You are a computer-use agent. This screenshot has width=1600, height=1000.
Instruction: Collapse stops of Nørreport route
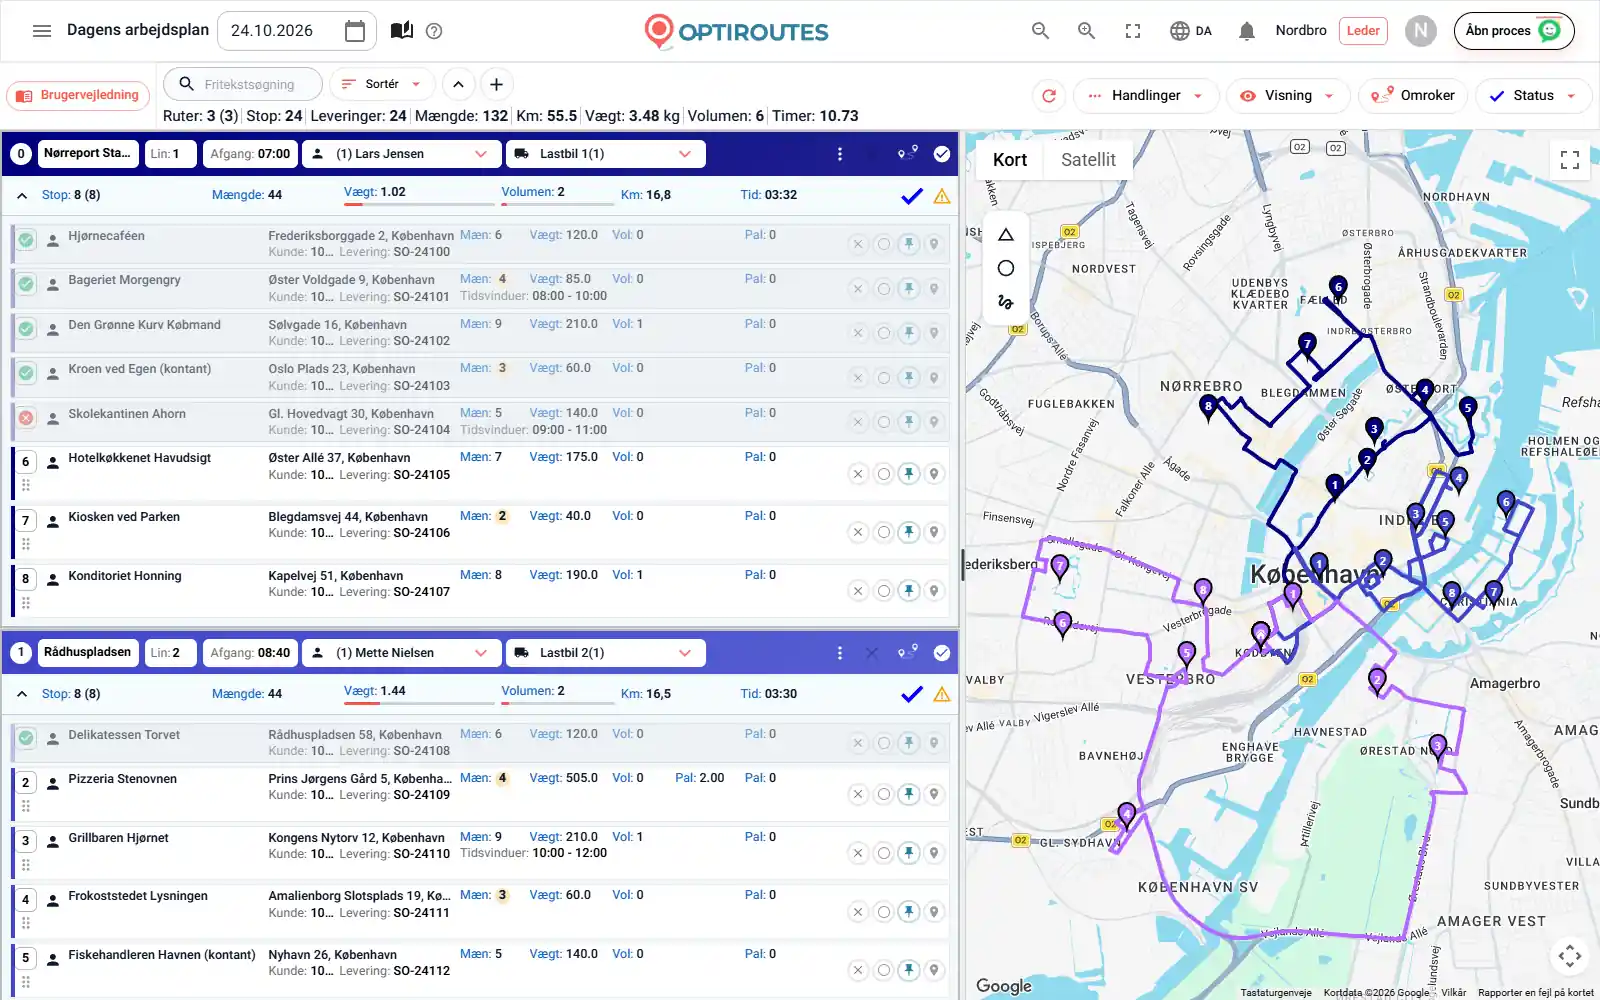22,196
